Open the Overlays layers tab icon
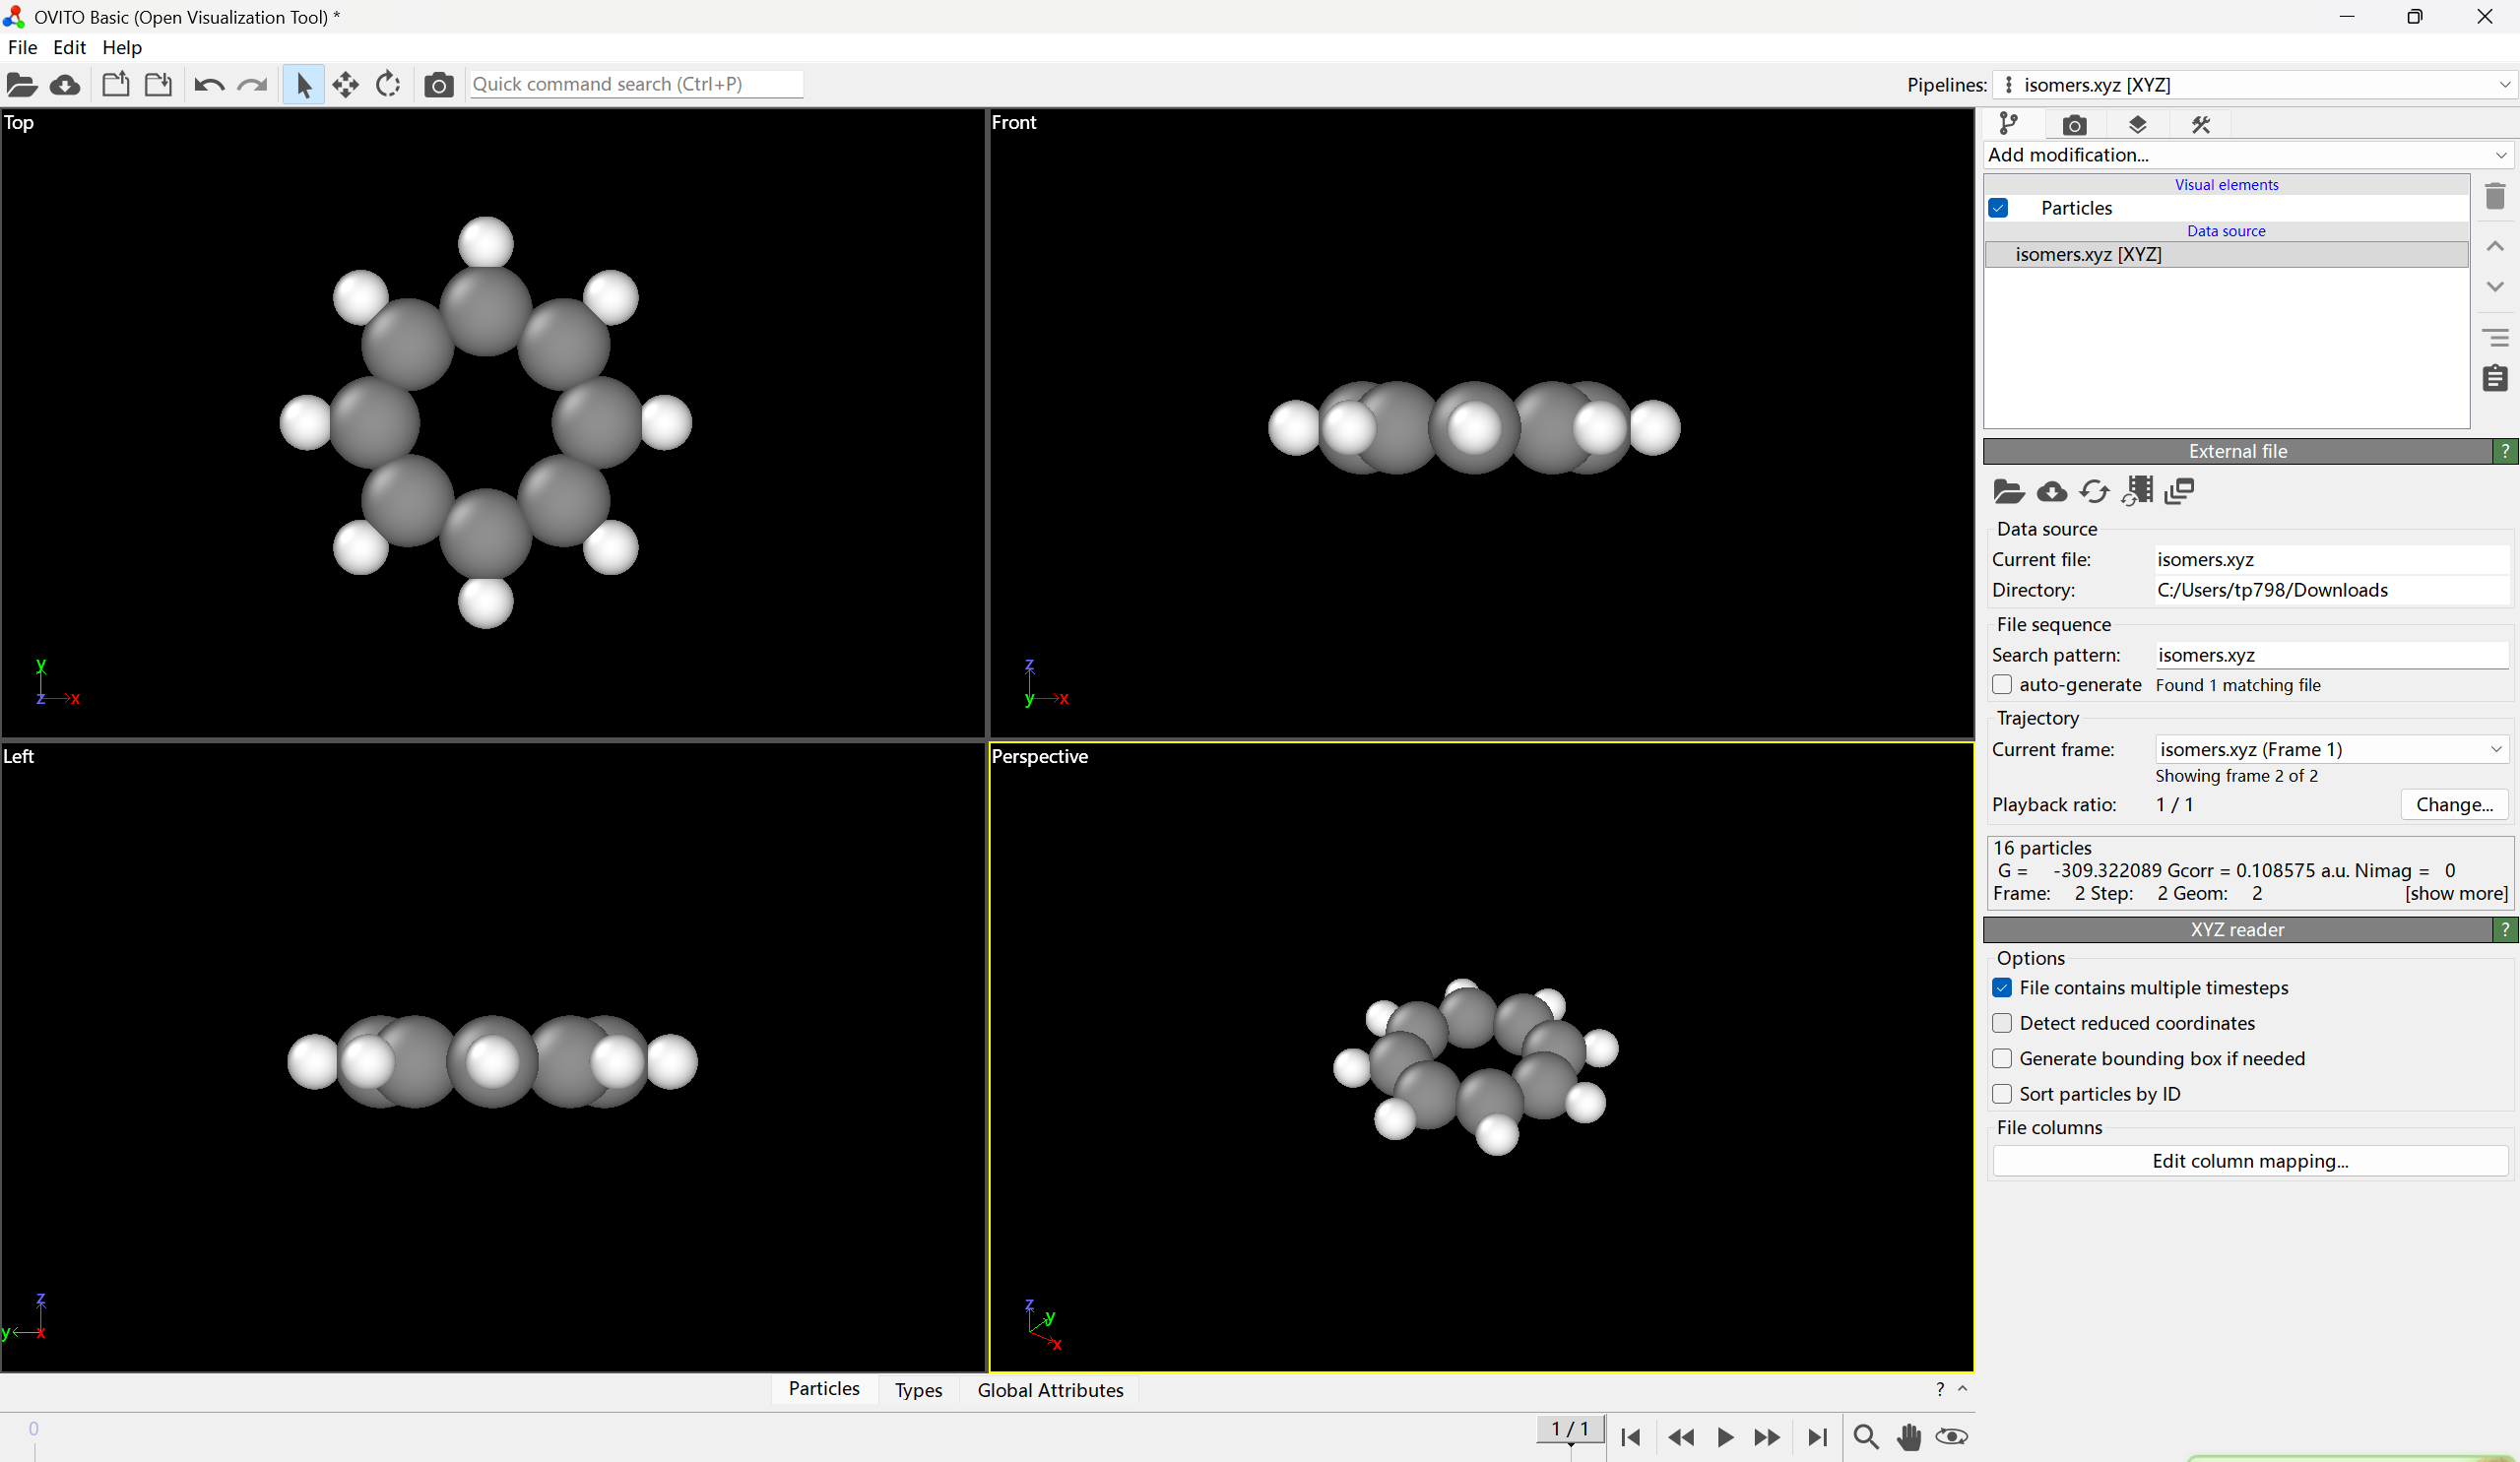2520x1462 pixels. pos(2137,124)
